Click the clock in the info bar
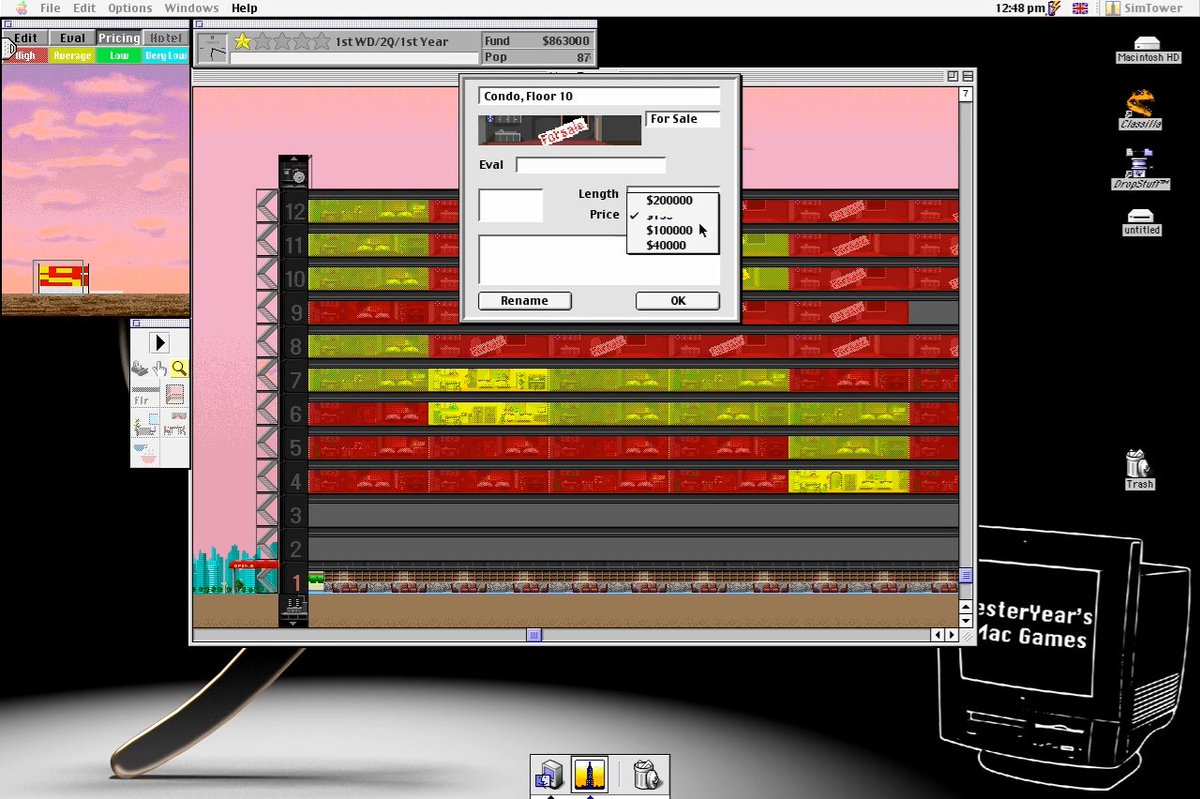The height and width of the screenshot is (799, 1200). [x=212, y=48]
